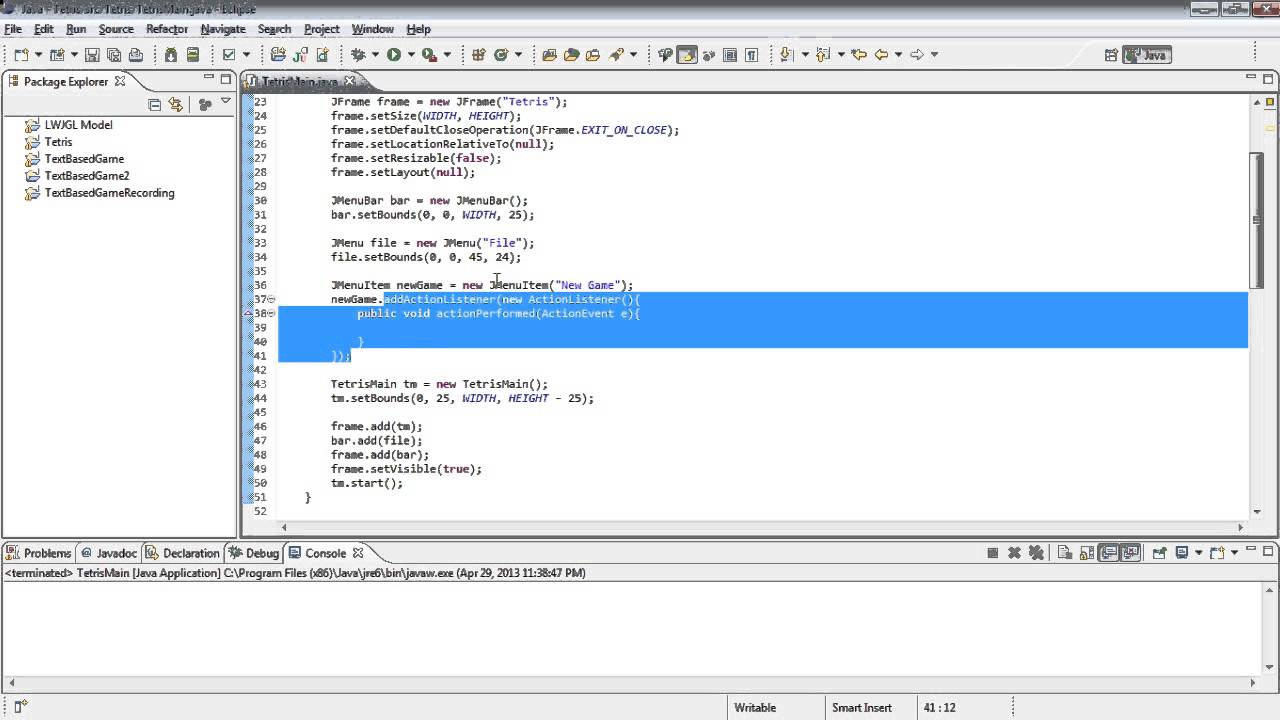
Task: Close the Package Explorer view
Action: point(120,81)
